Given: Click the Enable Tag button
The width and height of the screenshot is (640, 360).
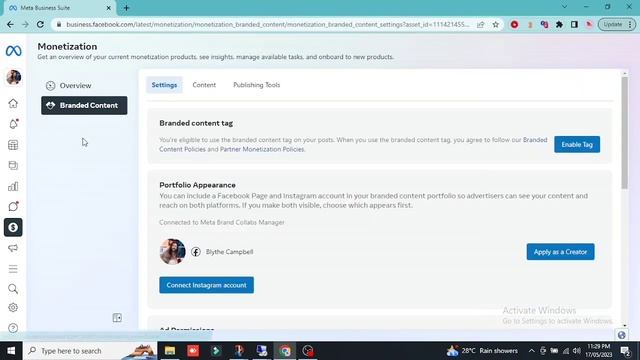Looking at the screenshot, I should coord(577,144).
